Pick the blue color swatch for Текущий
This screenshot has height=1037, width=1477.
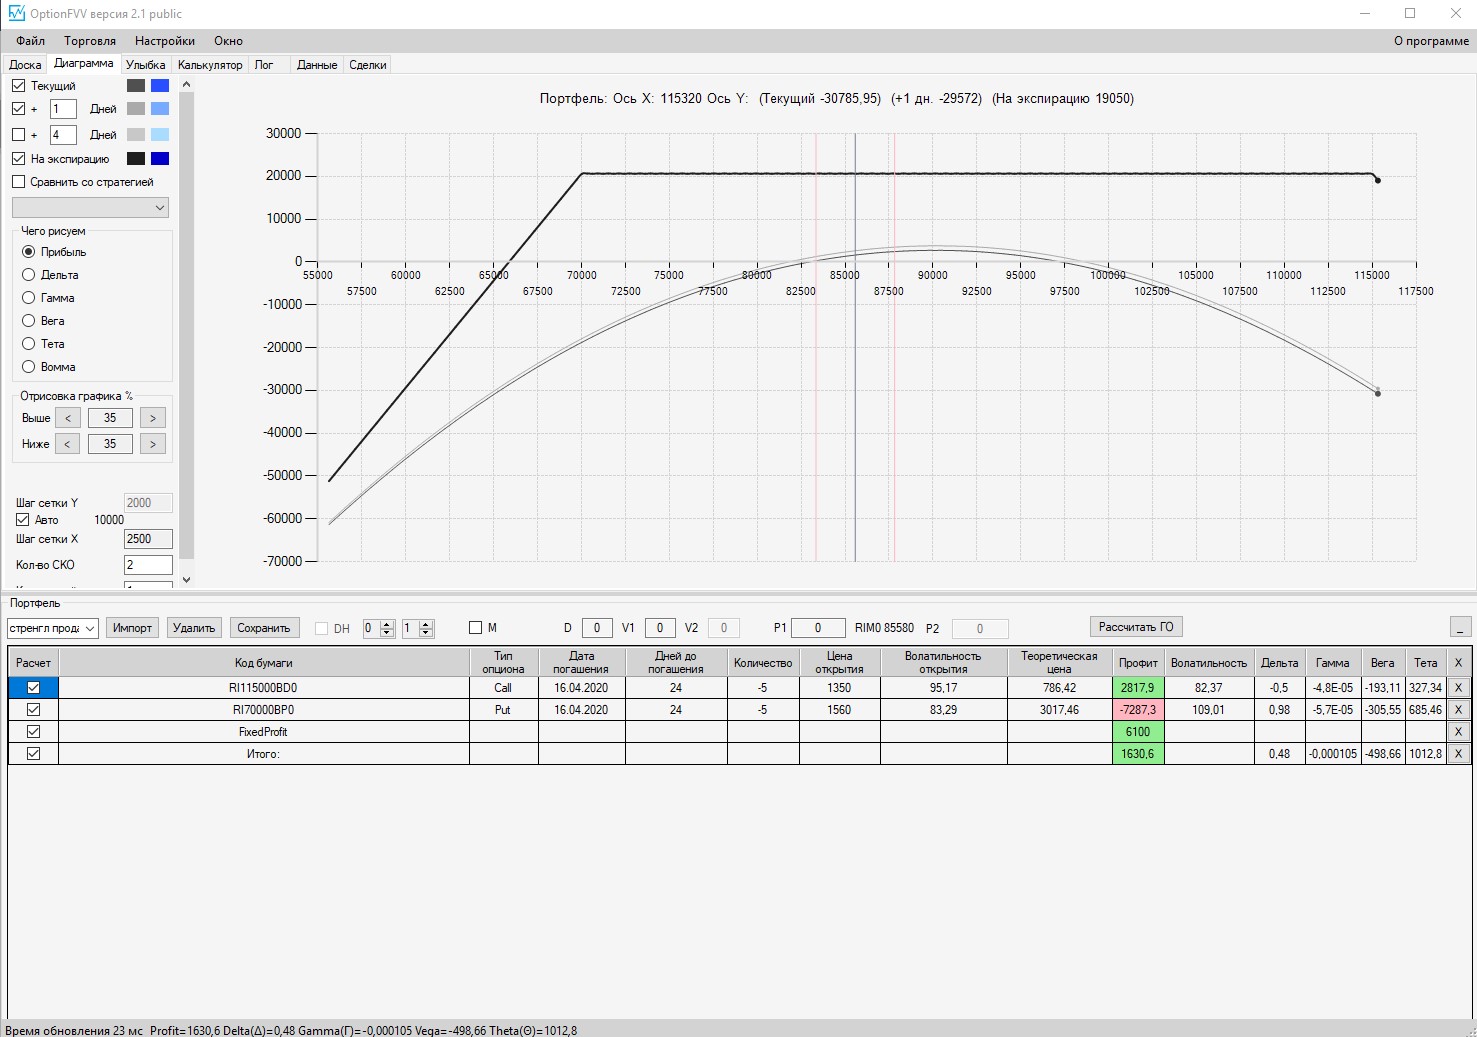(x=160, y=86)
